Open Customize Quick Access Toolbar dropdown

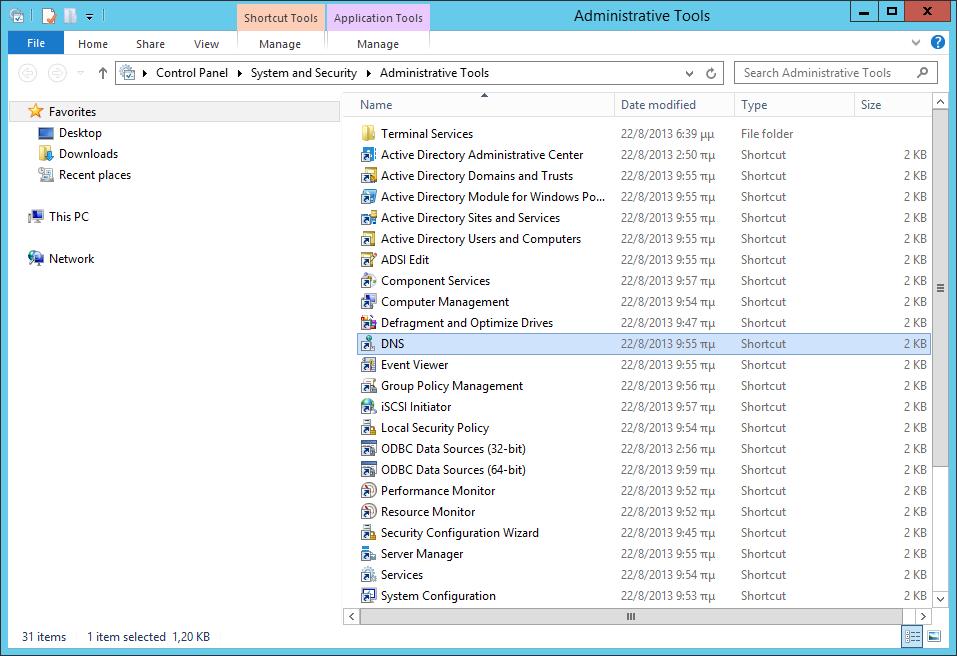point(89,17)
